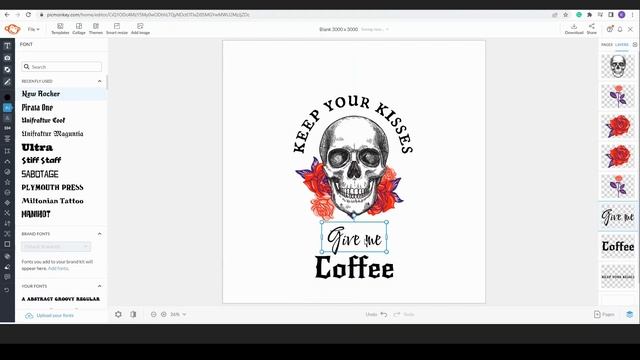
Task: Click the square frame icon in sidebar
Action: pos(7,244)
